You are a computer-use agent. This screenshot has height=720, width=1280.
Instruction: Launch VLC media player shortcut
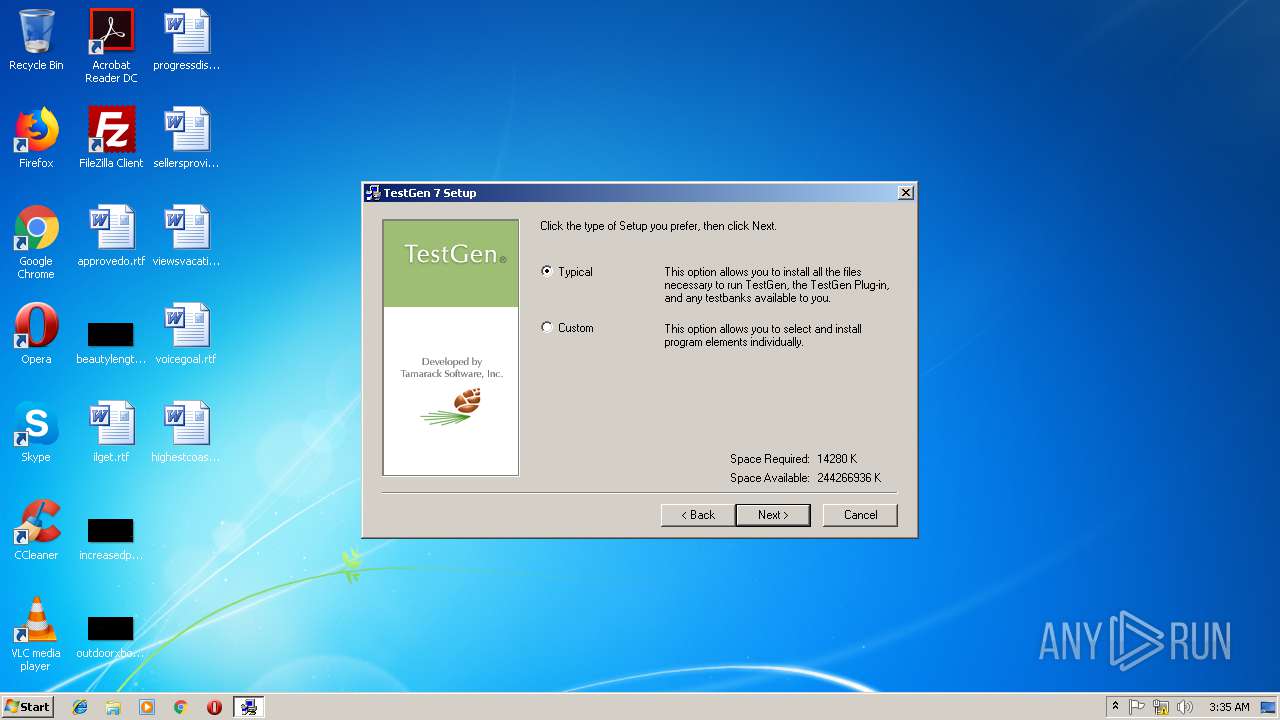pos(36,634)
